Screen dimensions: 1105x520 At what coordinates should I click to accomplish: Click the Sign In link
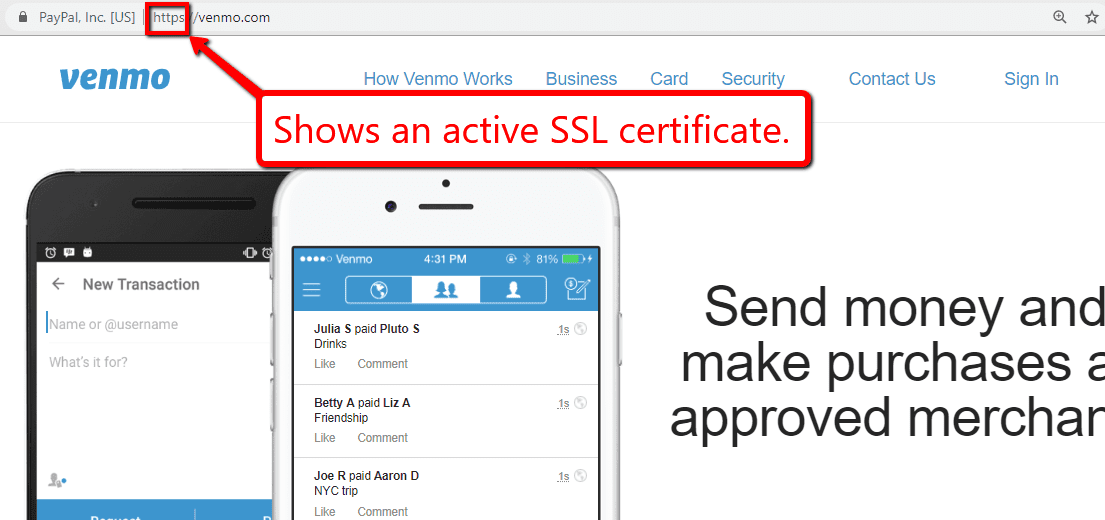coord(1031,79)
